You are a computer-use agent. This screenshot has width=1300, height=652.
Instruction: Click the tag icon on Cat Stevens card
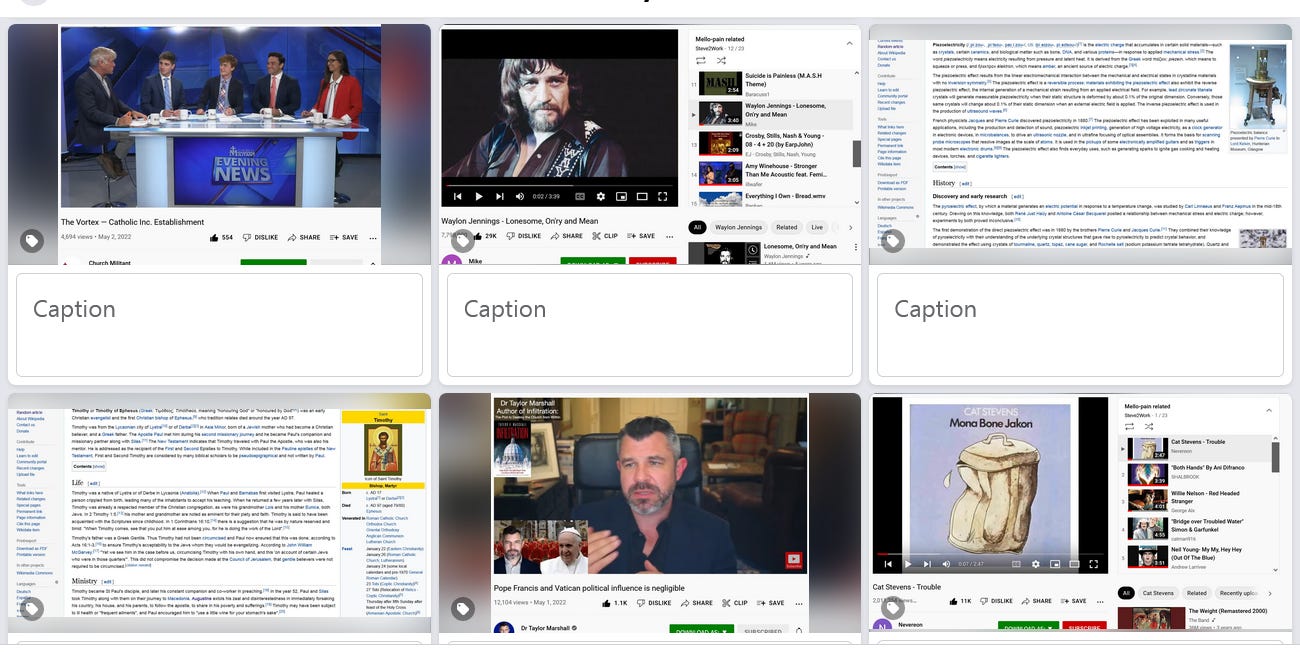point(893,609)
